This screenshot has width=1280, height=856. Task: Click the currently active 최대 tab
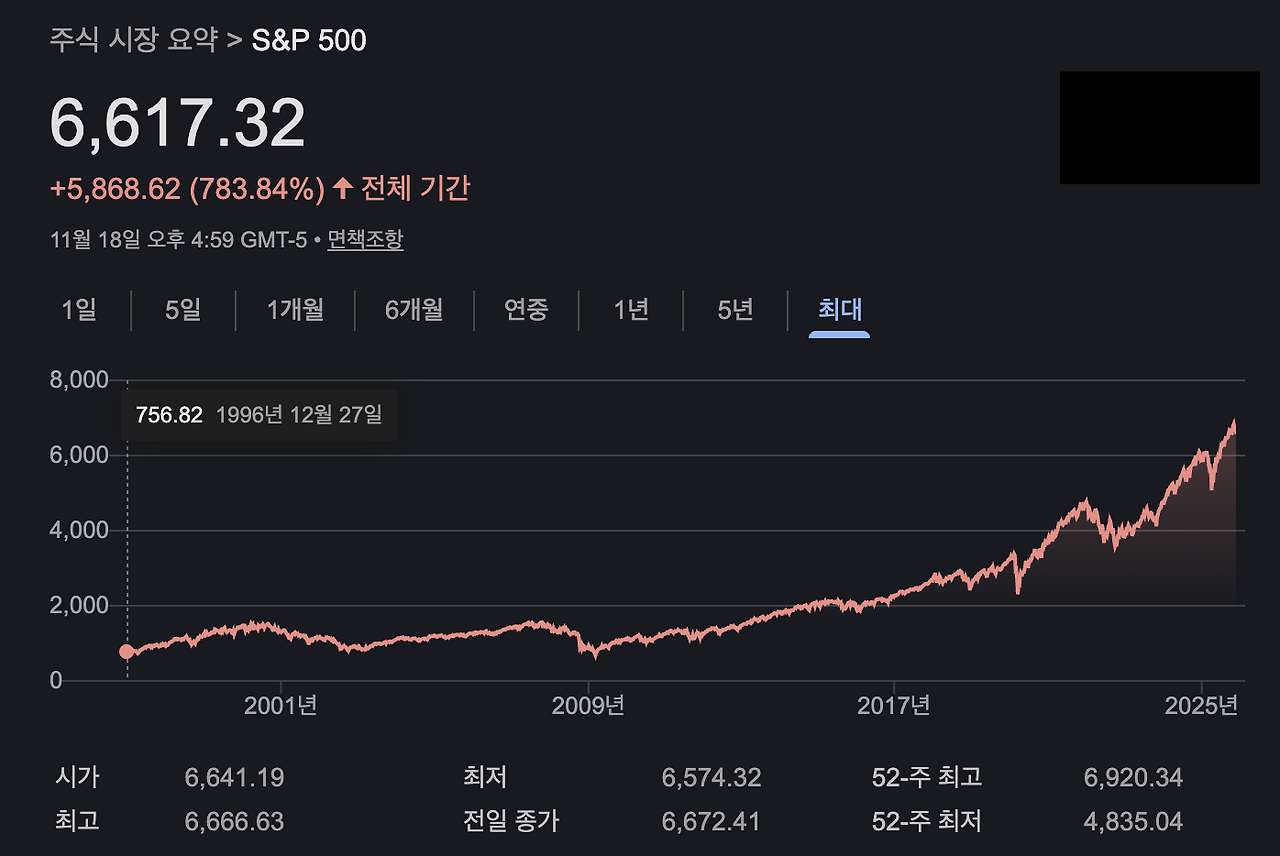[837, 311]
